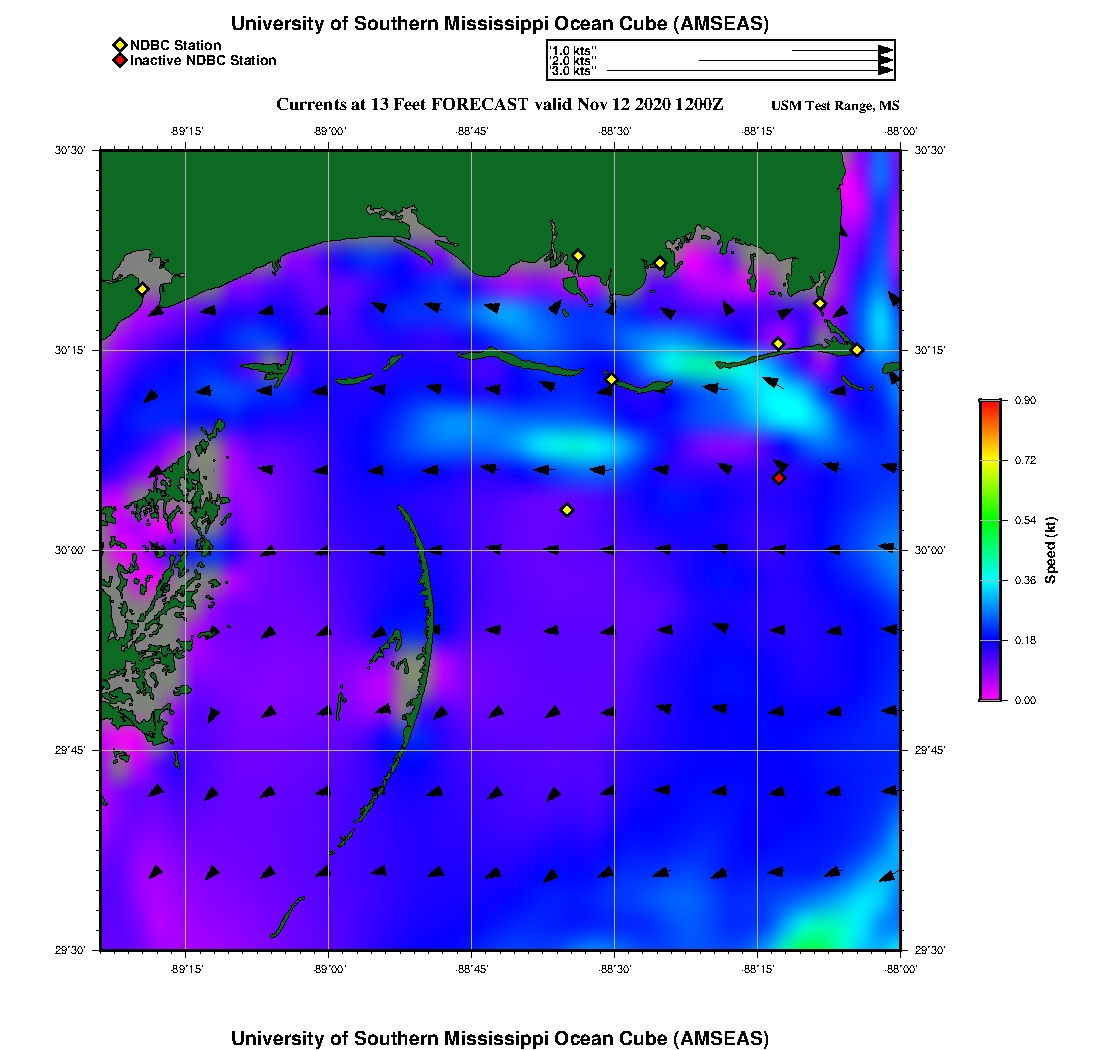The width and height of the screenshot is (1100, 1050).
Task: Click the easternmost yellow station marker on the 30°15' line
Action: (x=857, y=350)
